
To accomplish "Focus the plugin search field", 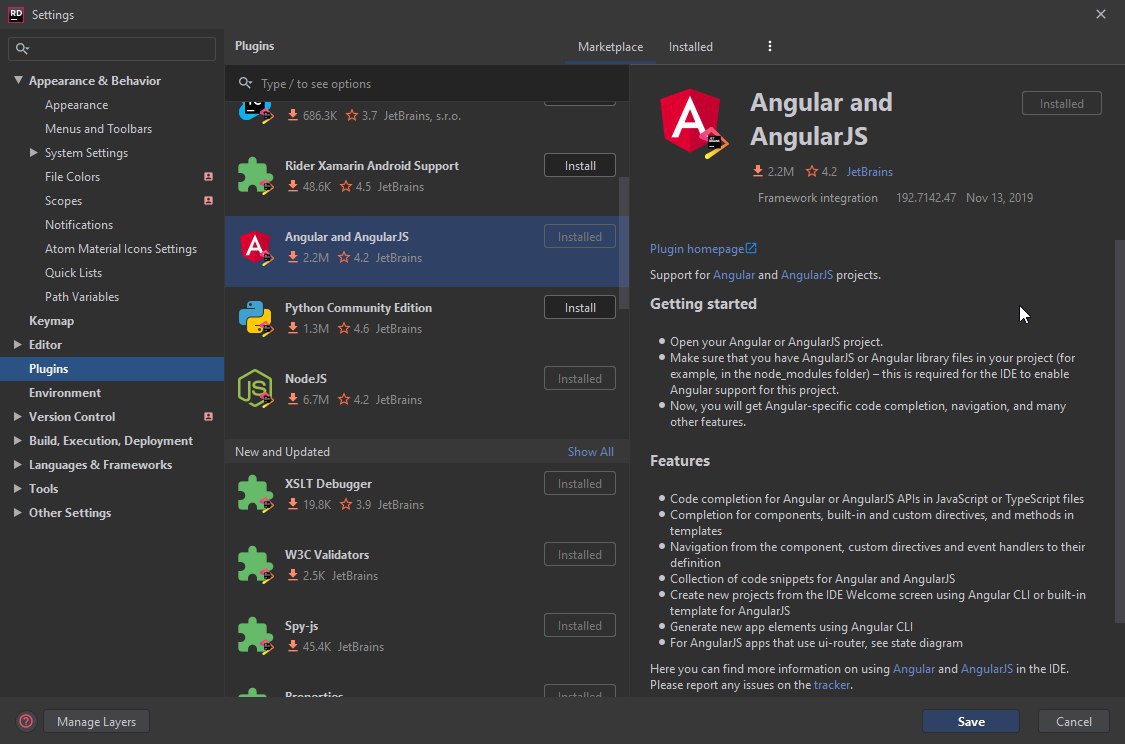I will 427,83.
